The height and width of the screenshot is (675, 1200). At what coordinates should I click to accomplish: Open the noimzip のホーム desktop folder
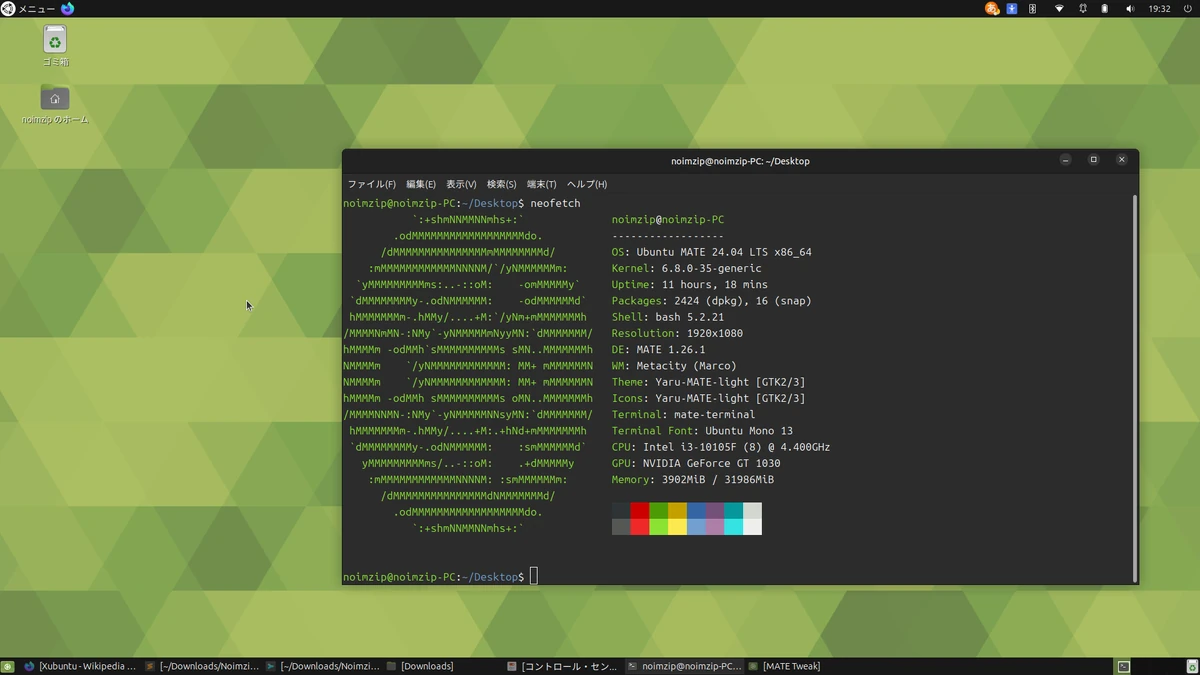coord(54,100)
